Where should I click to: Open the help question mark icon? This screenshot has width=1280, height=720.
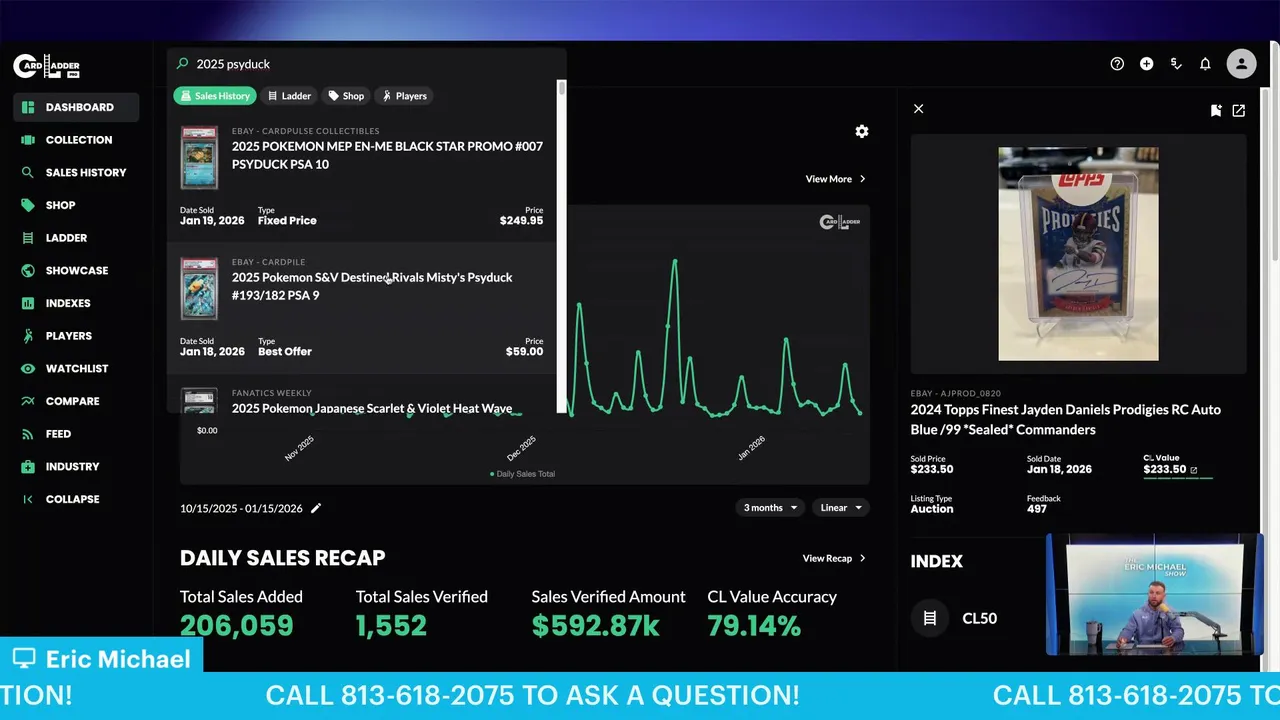point(1117,64)
